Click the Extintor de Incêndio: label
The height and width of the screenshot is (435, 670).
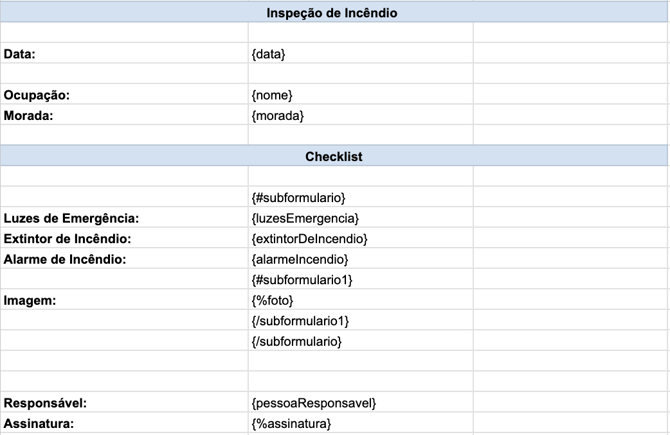click(x=68, y=239)
